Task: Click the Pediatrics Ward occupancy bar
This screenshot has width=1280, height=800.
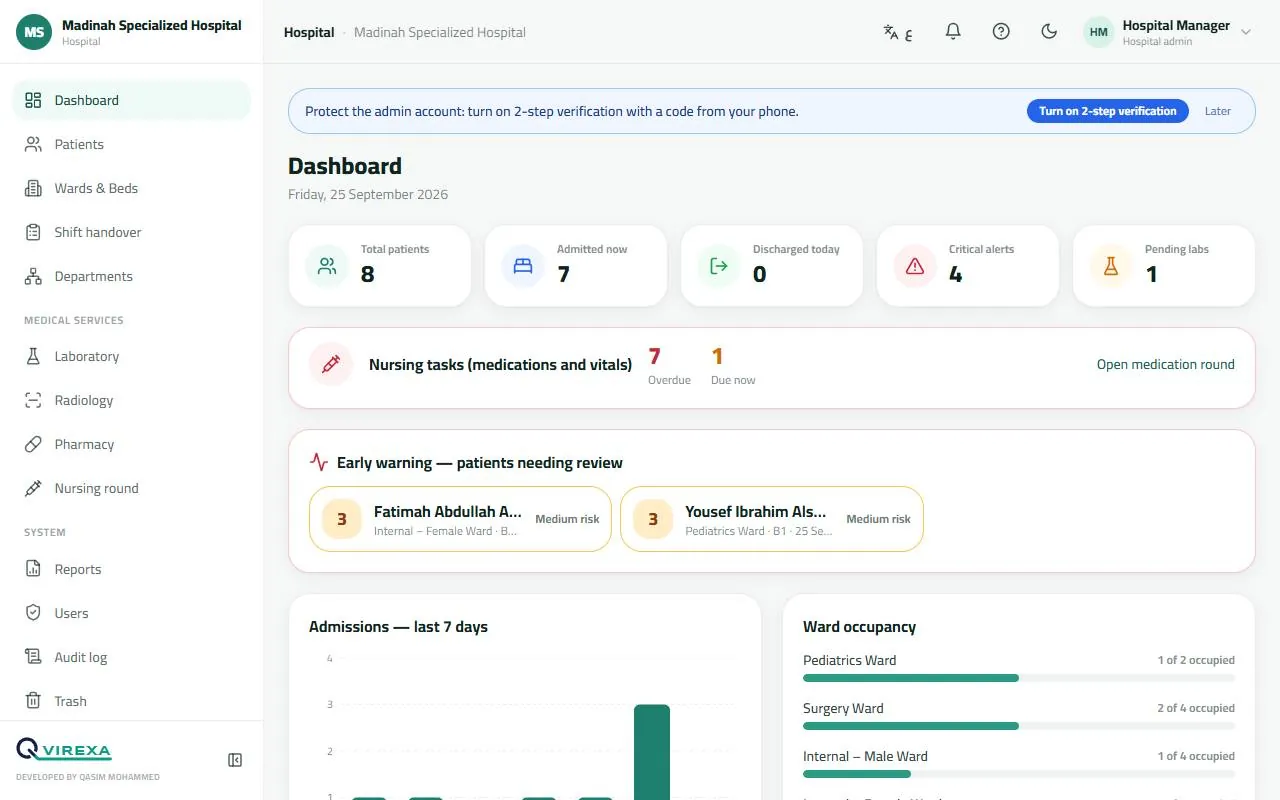Action: tap(1019, 678)
